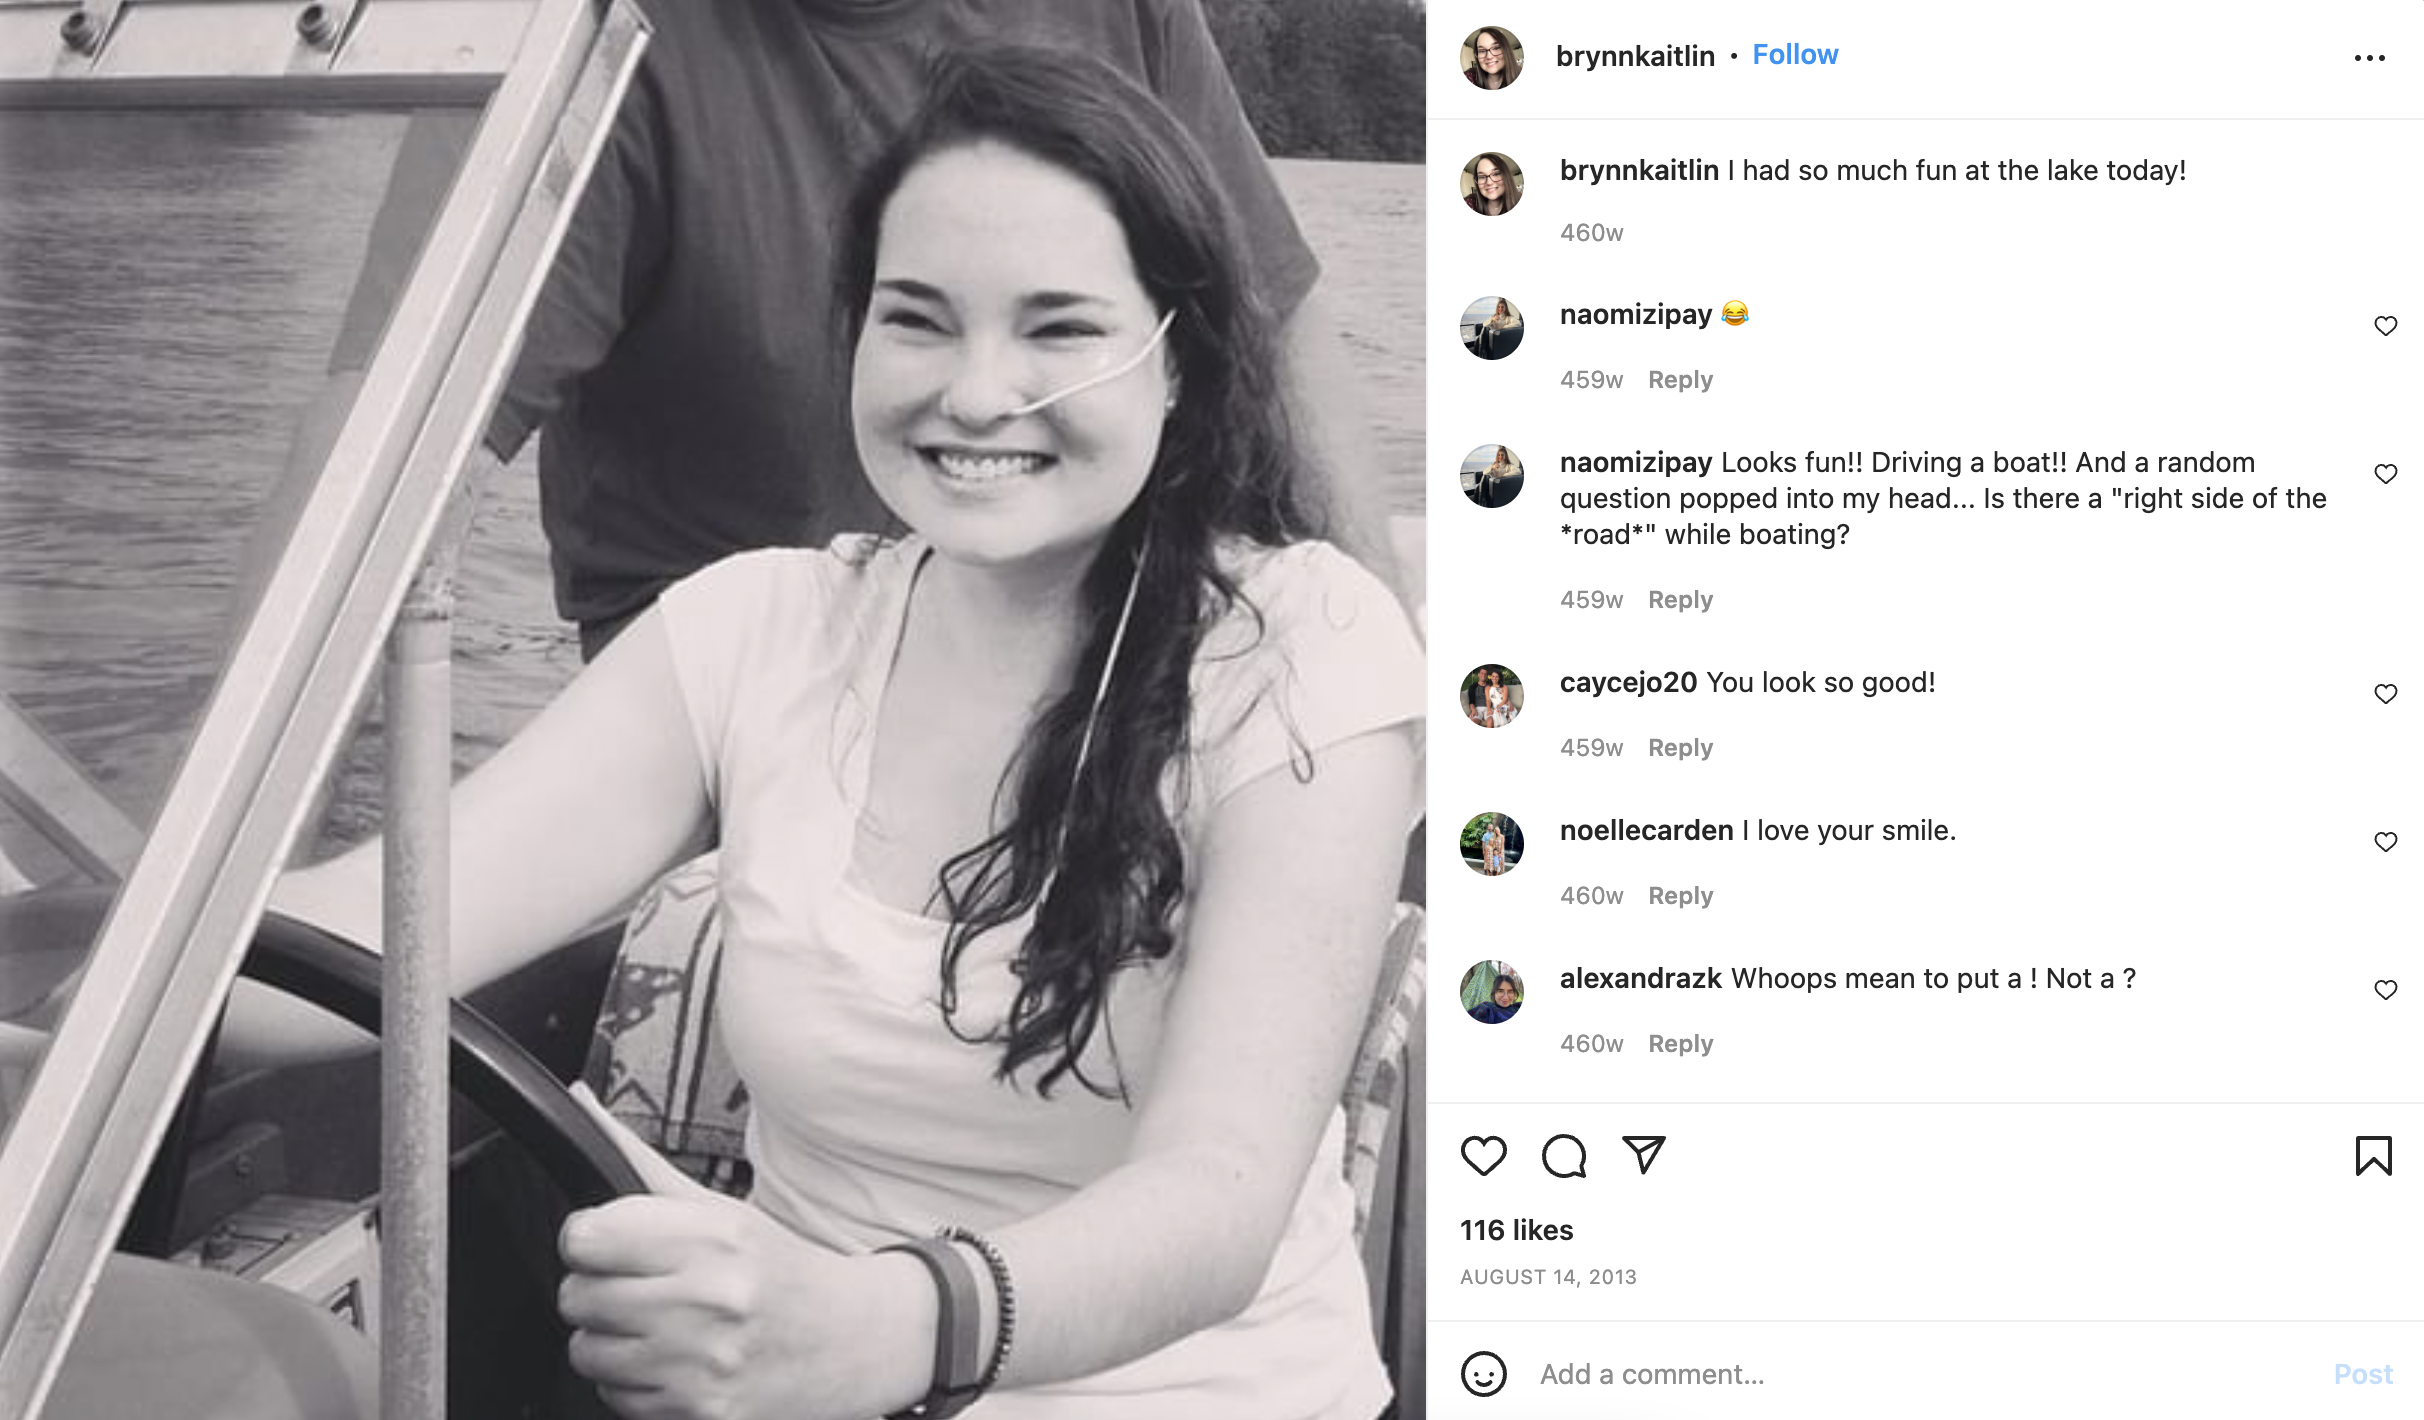Viewport: 2424px width, 1420px height.
Task: Open the comment bubble icon
Action: coord(1564,1155)
